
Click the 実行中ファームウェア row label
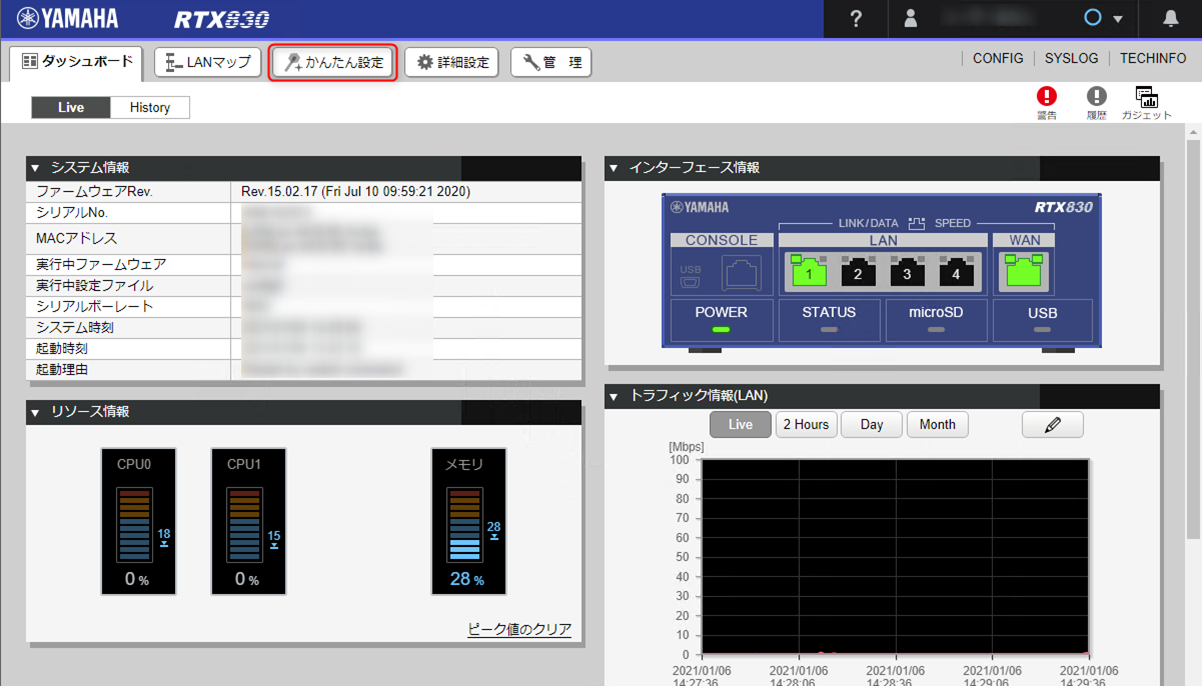pos(101,265)
